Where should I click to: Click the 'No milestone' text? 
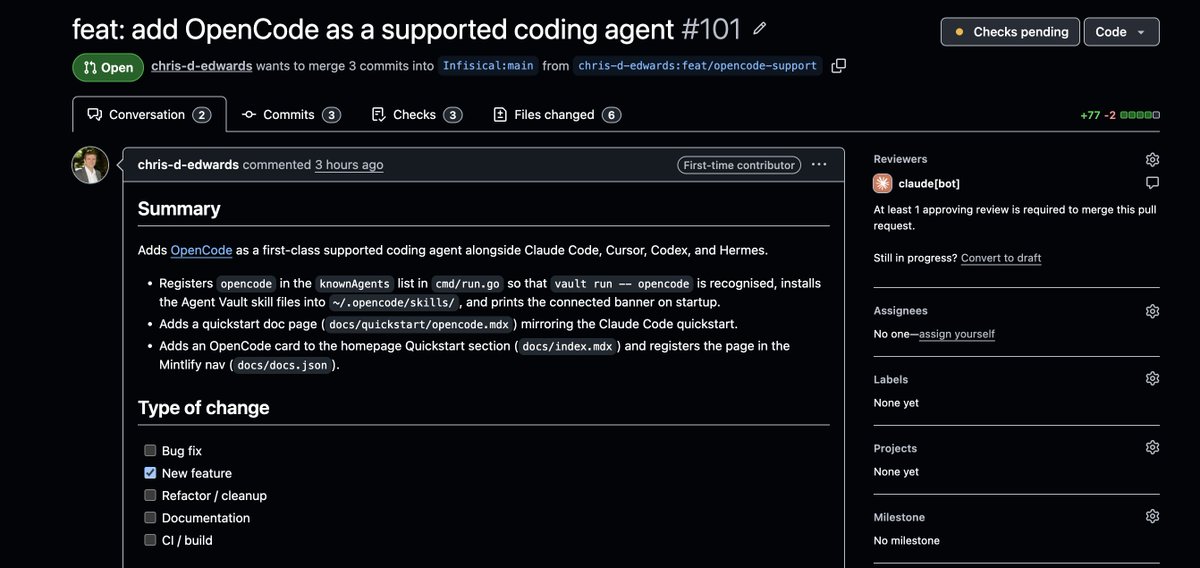tap(907, 541)
